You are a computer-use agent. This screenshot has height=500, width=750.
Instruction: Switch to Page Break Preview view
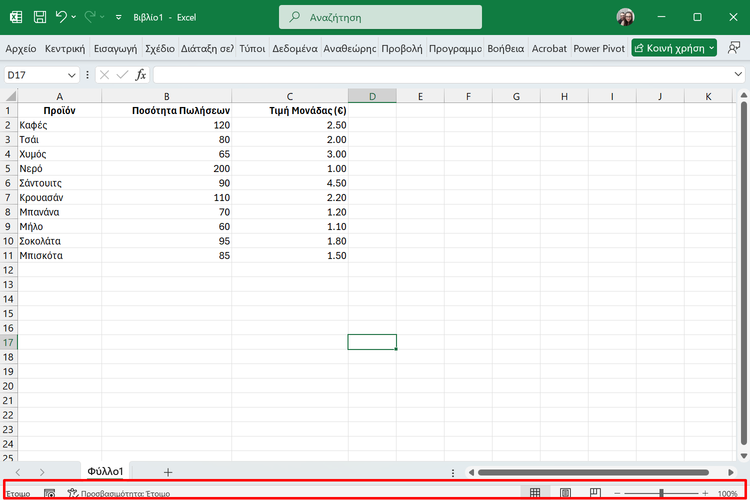coord(595,493)
